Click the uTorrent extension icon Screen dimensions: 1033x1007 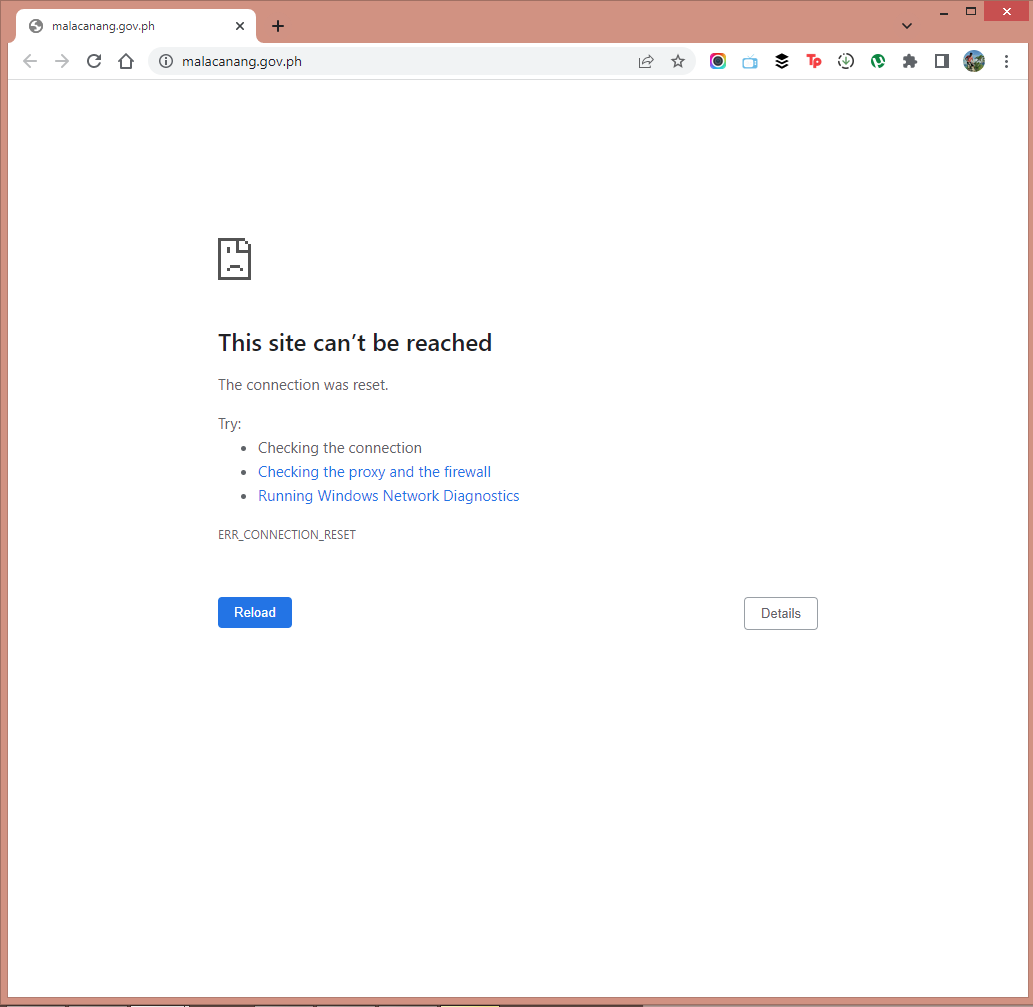click(x=878, y=61)
